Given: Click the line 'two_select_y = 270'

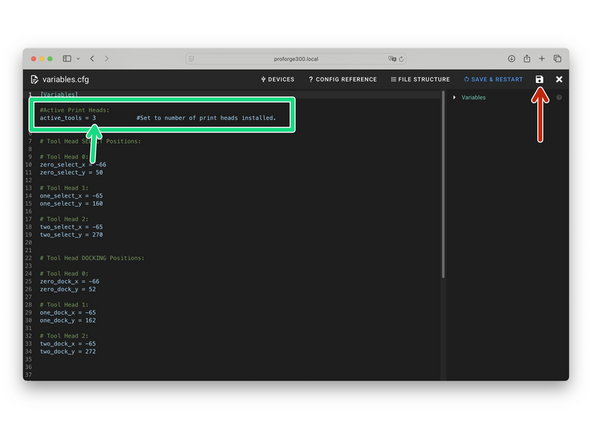Looking at the screenshot, I should (x=71, y=234).
